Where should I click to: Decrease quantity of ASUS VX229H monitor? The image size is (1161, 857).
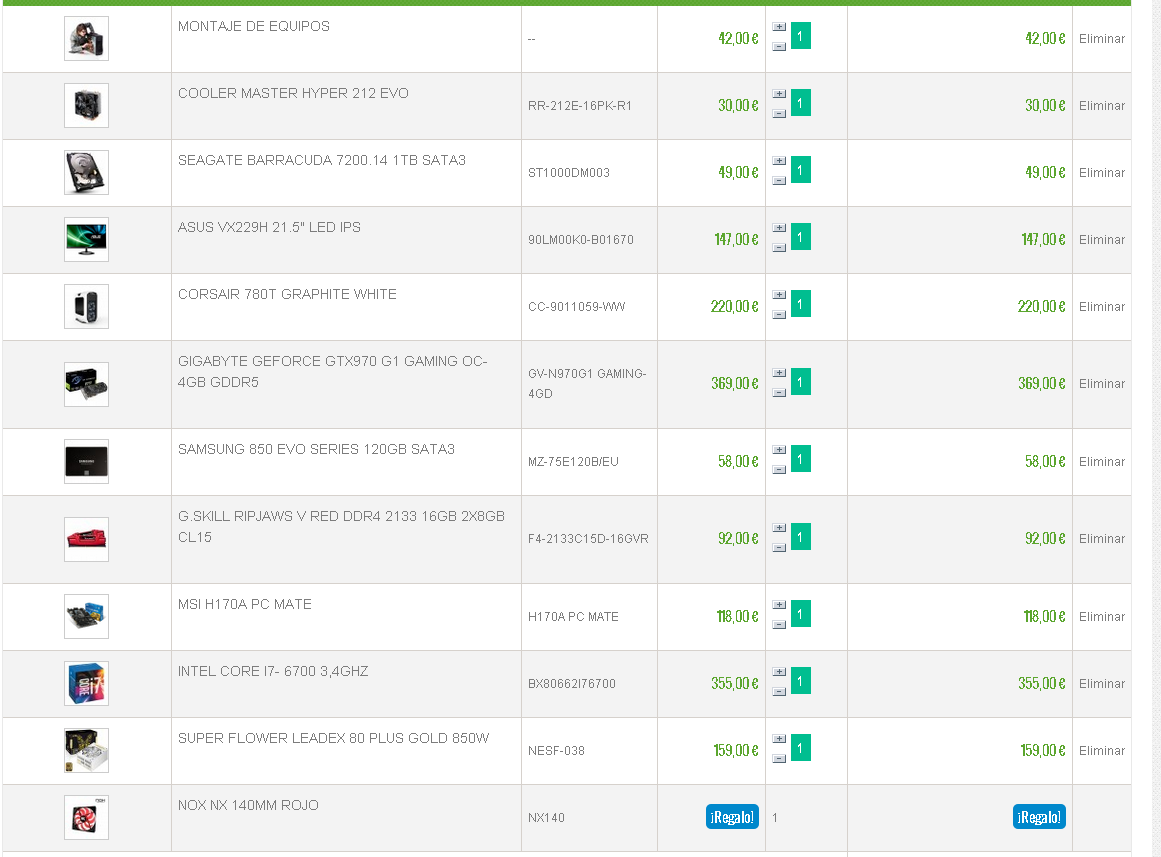(779, 248)
